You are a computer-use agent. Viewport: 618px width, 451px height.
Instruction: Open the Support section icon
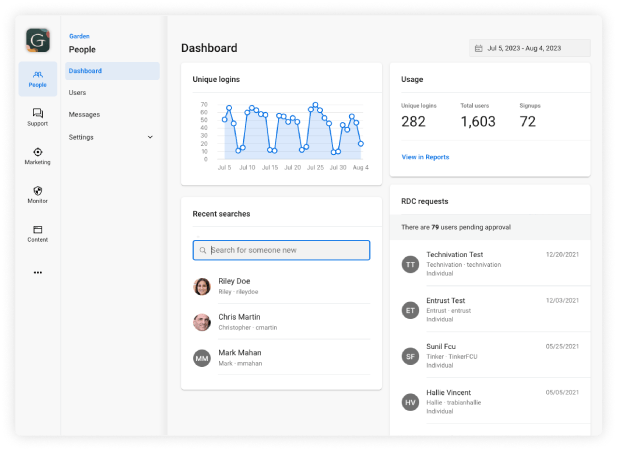point(38,117)
